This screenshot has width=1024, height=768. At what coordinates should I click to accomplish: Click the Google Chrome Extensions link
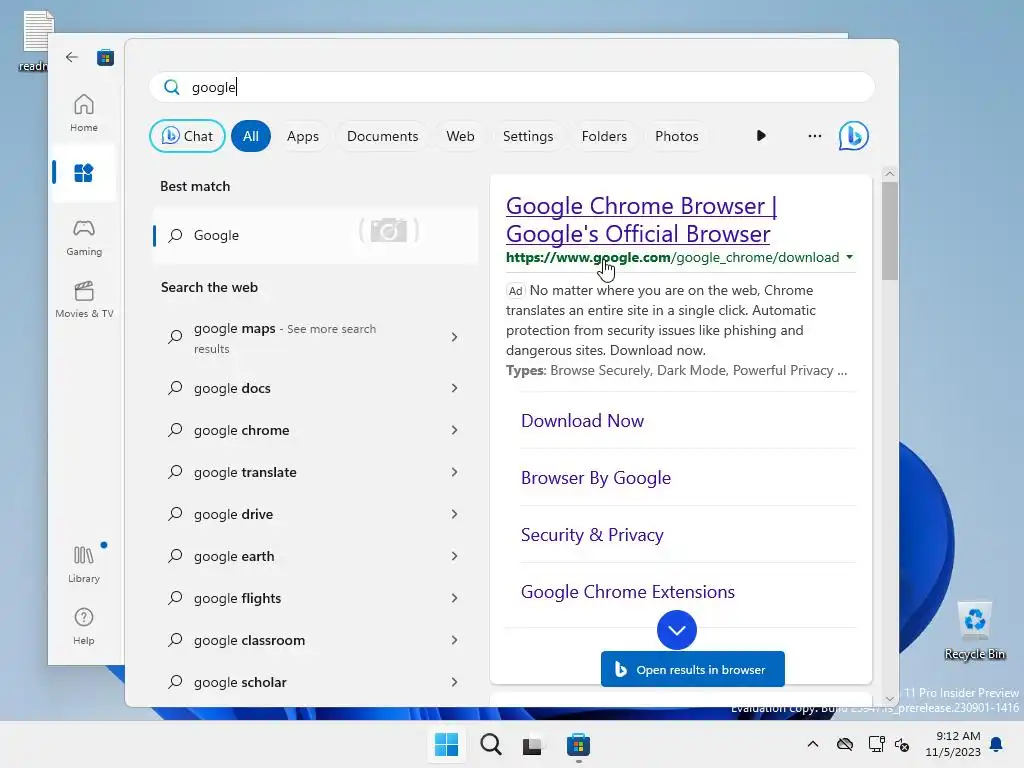coord(628,592)
